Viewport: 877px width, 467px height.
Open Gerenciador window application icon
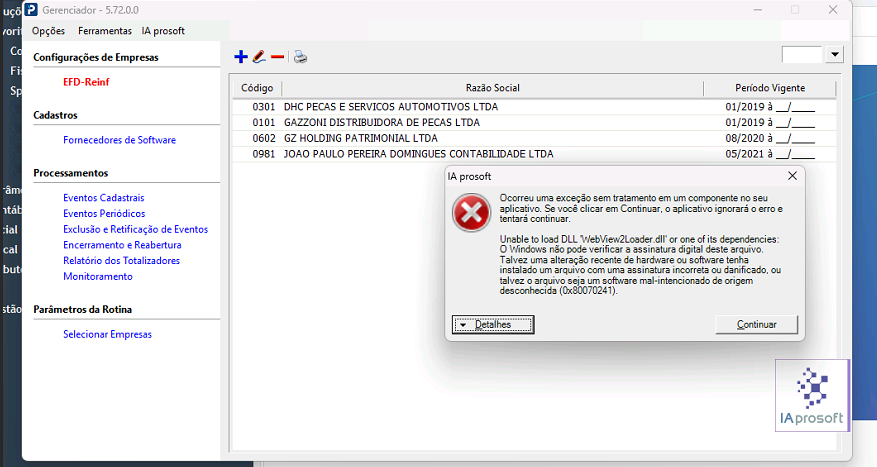(31, 10)
